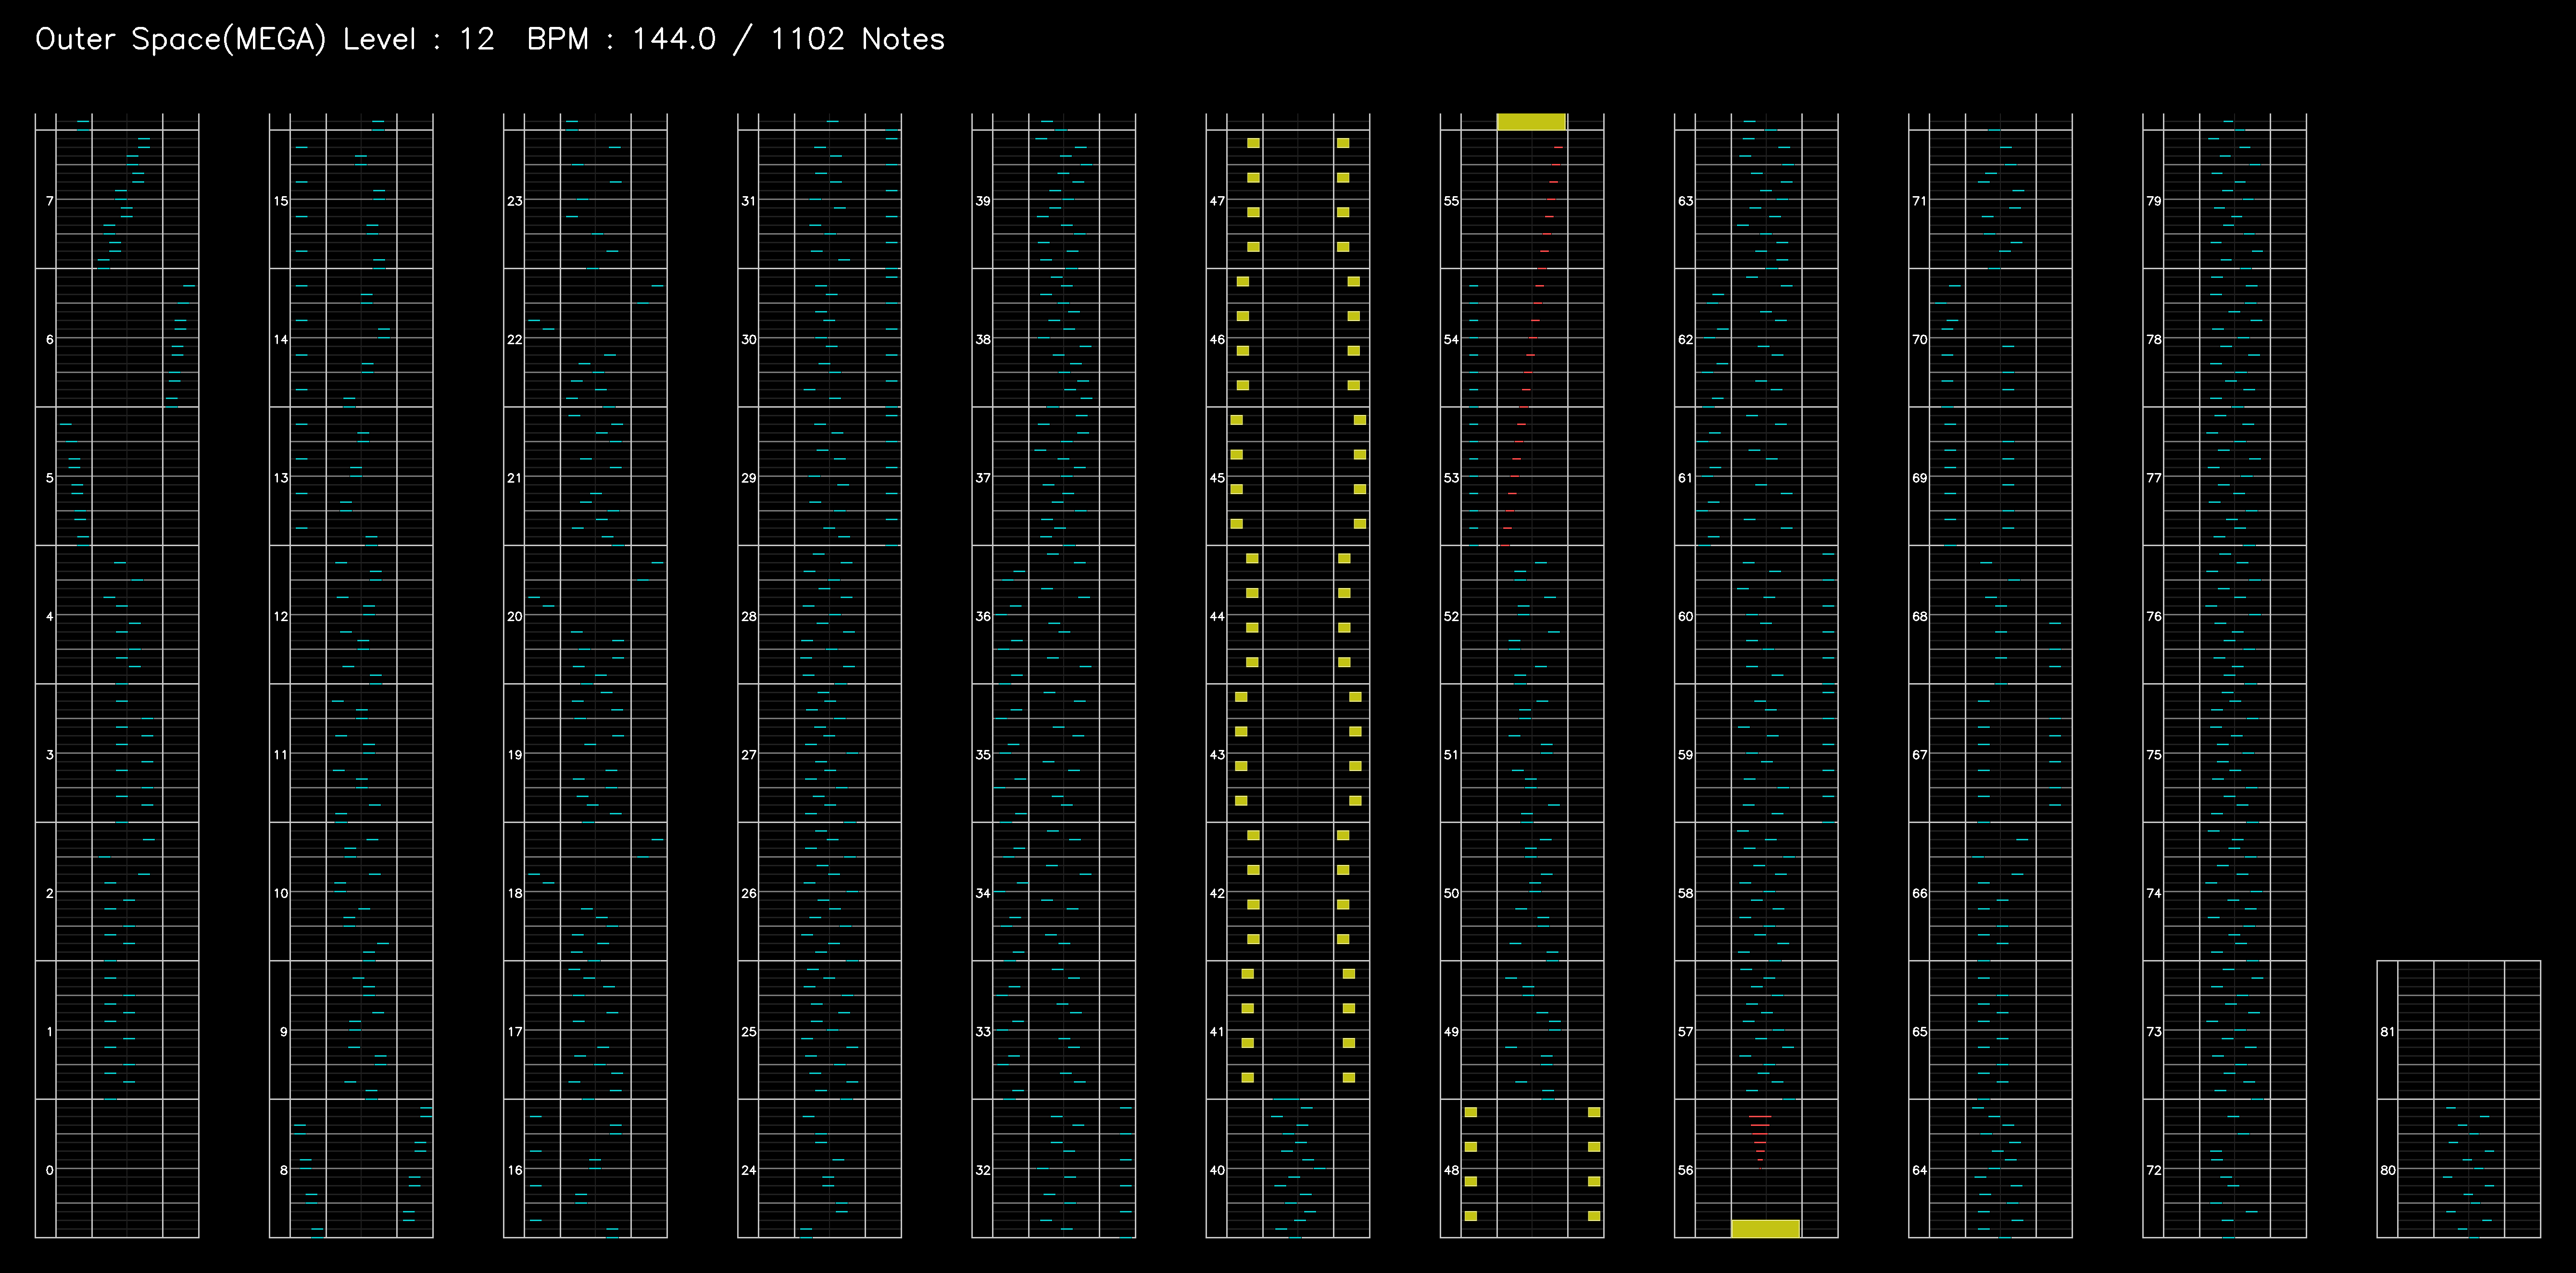Choose measure marker 43
Image resolution: width=2576 pixels, height=1273 pixels.
[1217, 755]
